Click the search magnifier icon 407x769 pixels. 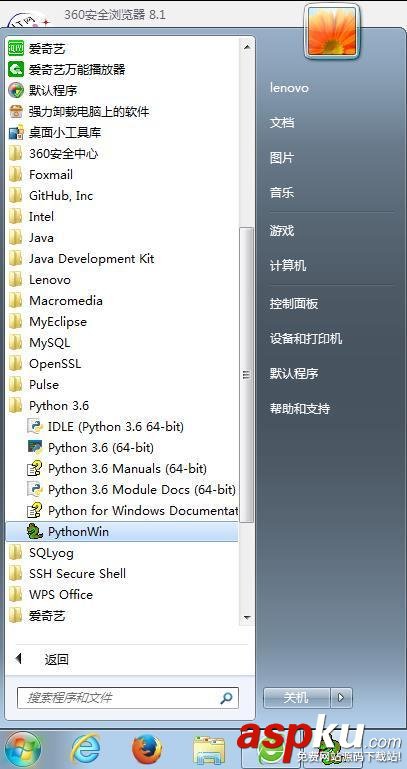pyautogui.click(x=226, y=698)
